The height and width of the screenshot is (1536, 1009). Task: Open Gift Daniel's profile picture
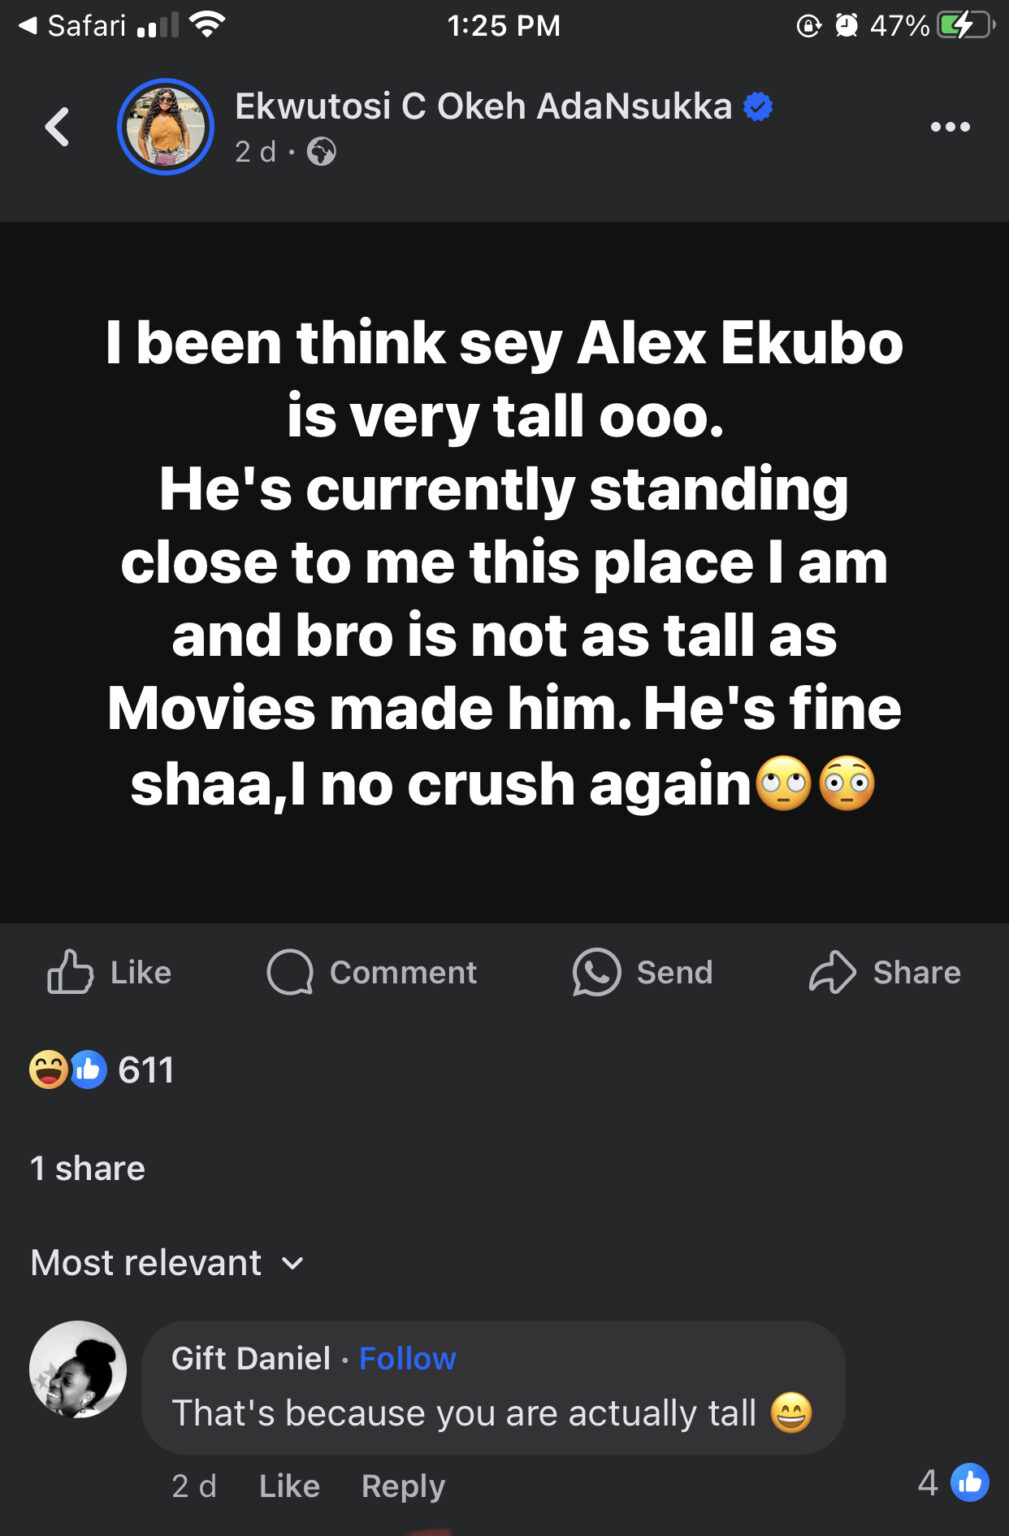(78, 1369)
